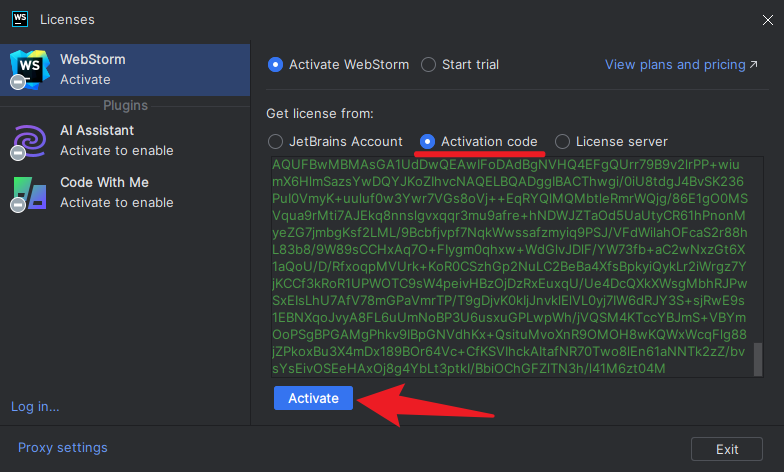Click the WebStorm logo in title bar
784x472 pixels.
point(19,19)
